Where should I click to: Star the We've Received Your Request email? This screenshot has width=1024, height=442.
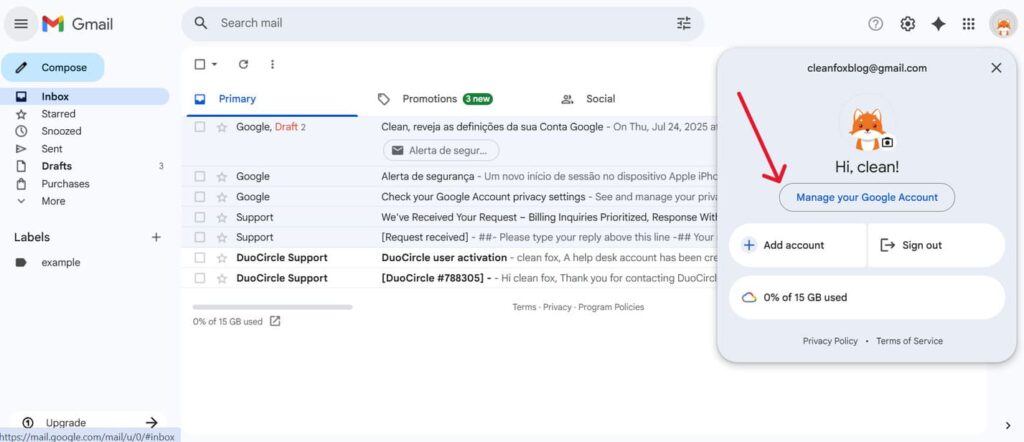(x=221, y=217)
